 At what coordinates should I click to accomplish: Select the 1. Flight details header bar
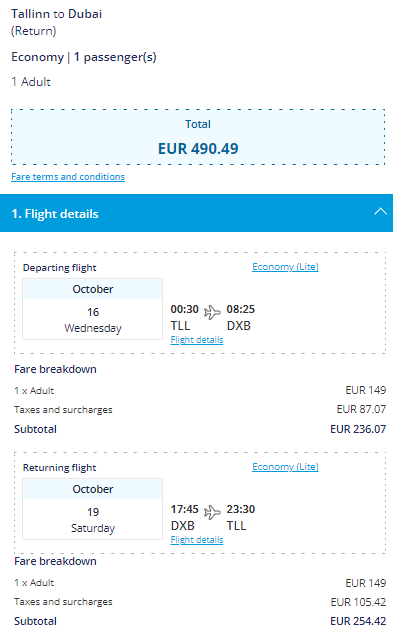196,213
